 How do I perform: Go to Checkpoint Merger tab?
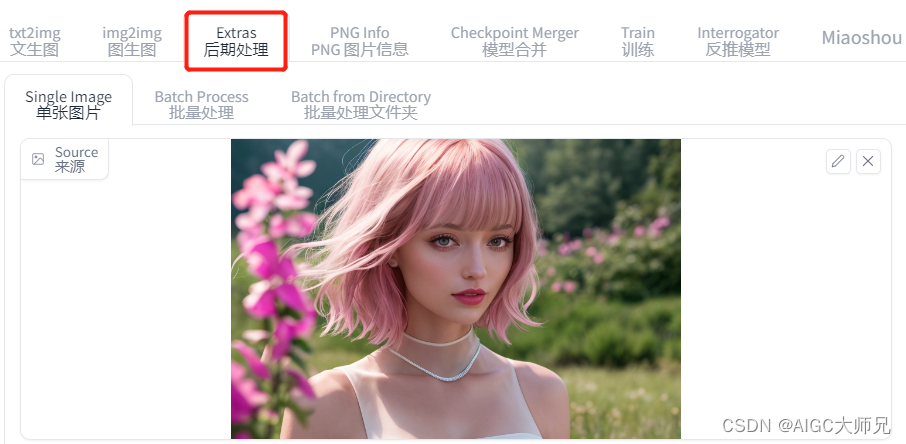click(x=515, y=41)
